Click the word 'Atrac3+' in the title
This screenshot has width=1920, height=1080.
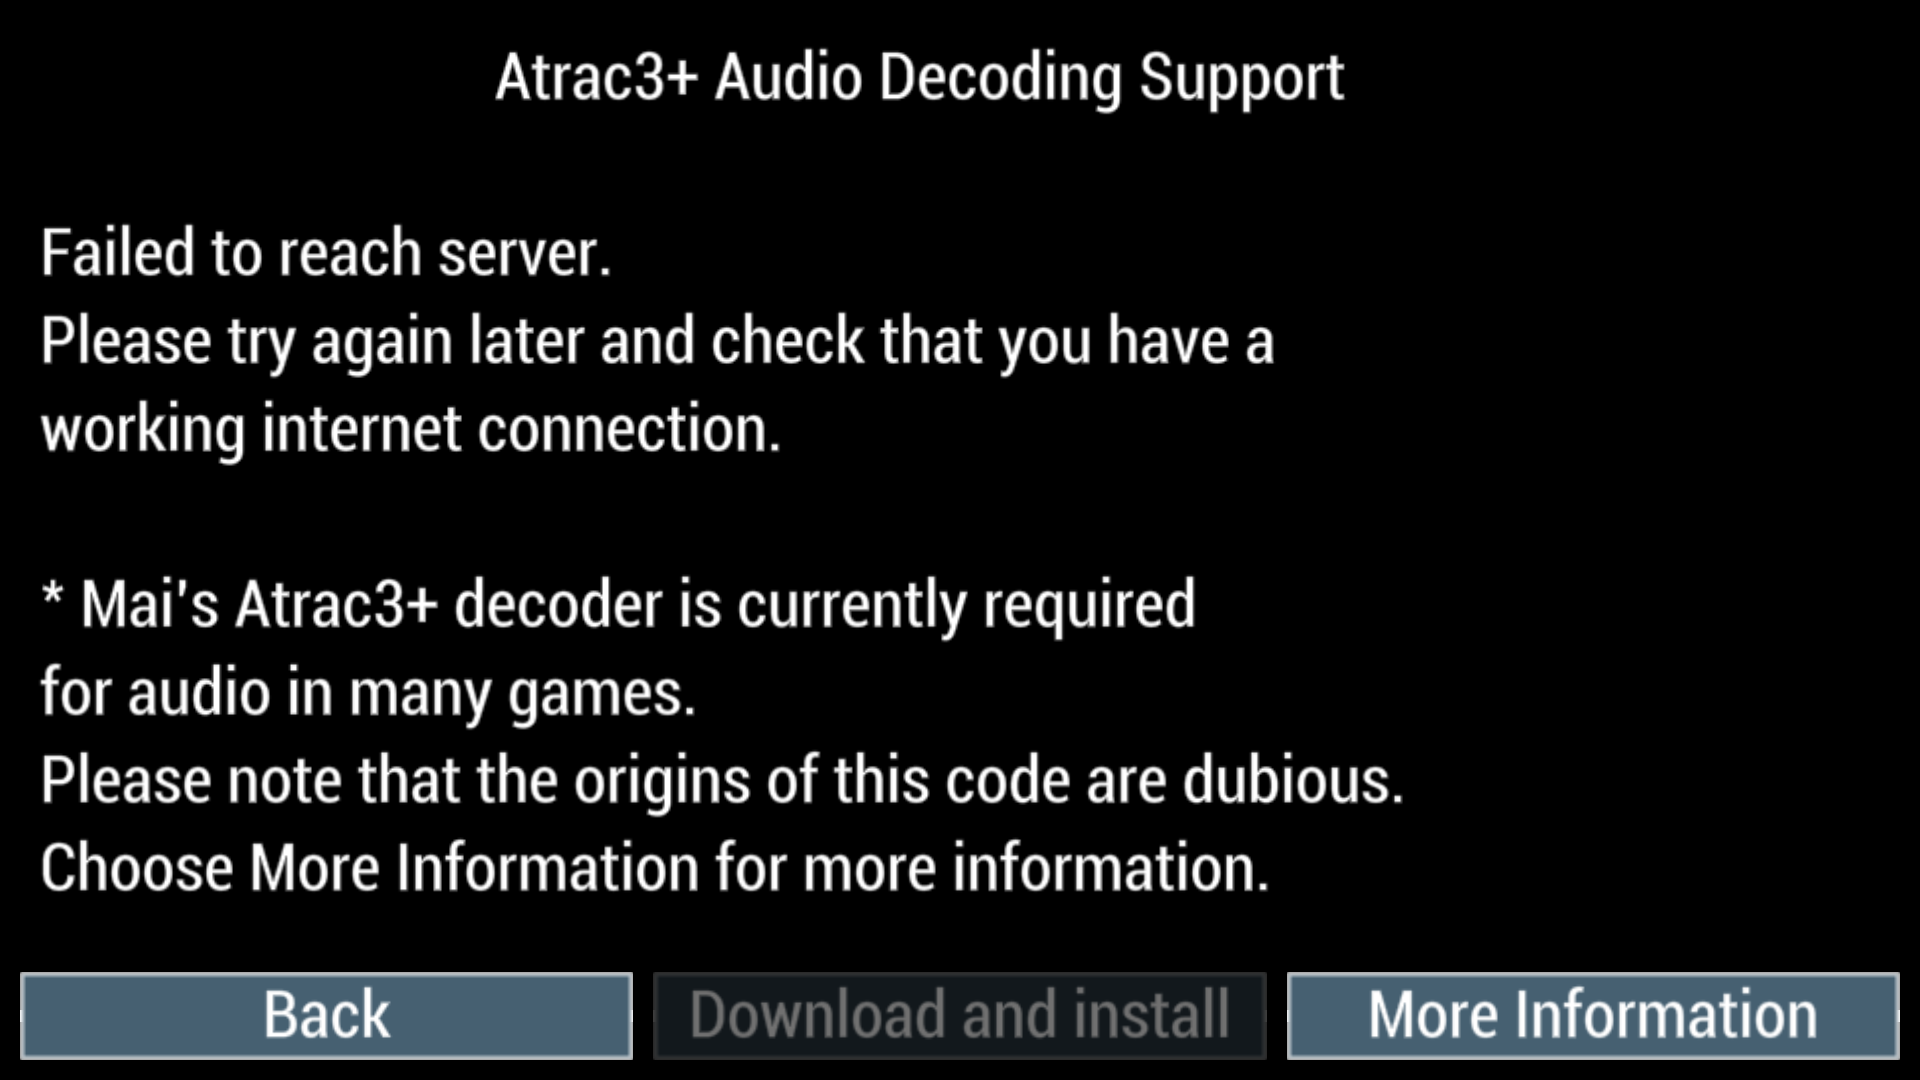(x=596, y=78)
